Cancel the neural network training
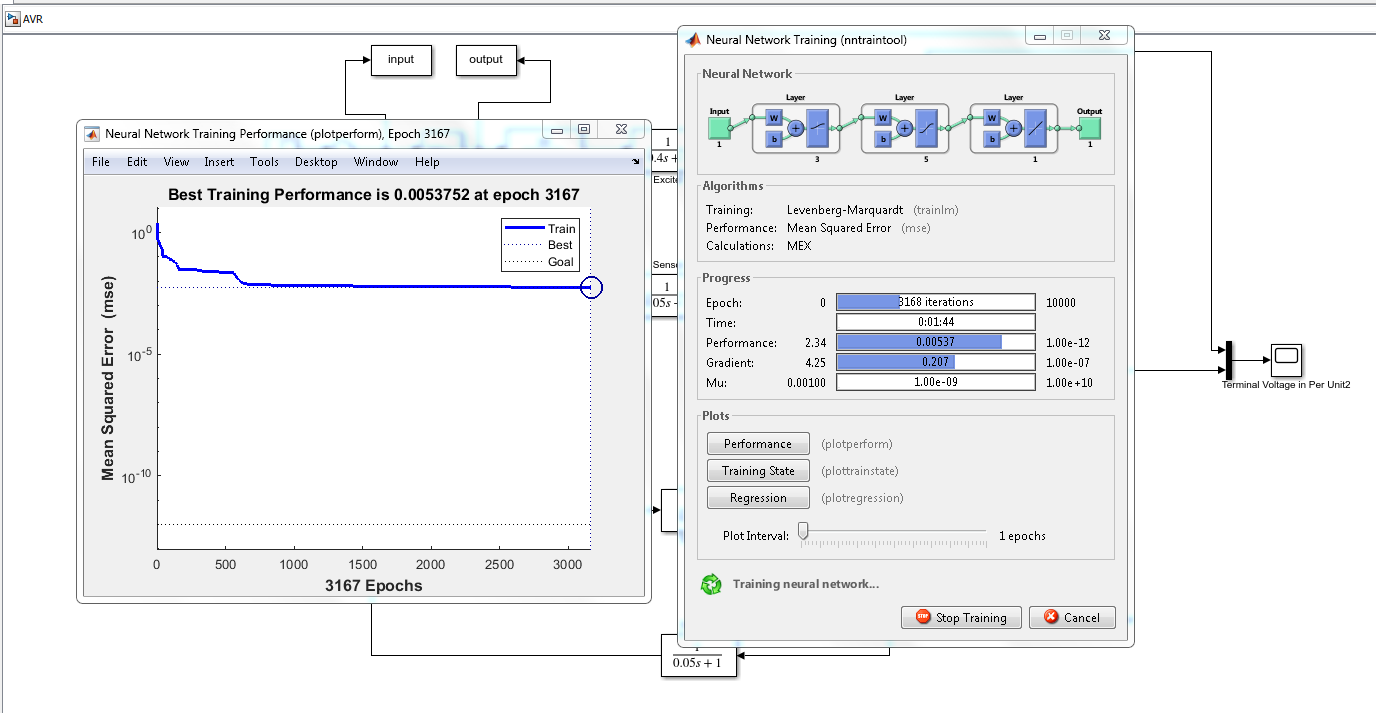 [1072, 617]
